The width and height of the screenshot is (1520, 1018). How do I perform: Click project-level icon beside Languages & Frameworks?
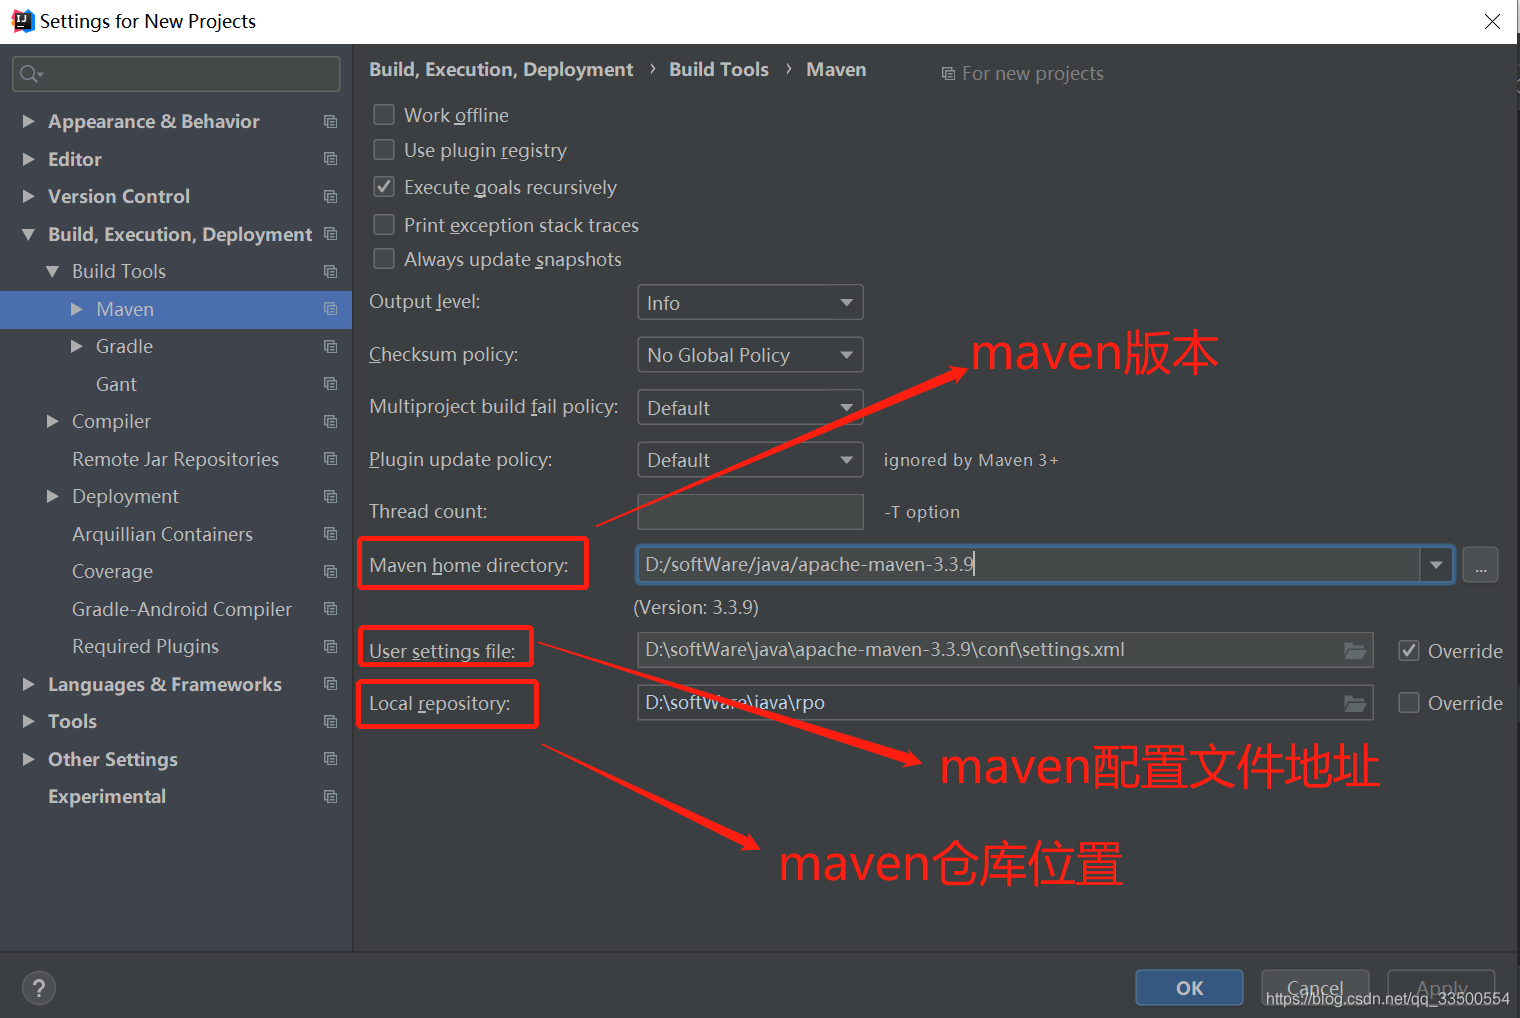click(x=330, y=684)
